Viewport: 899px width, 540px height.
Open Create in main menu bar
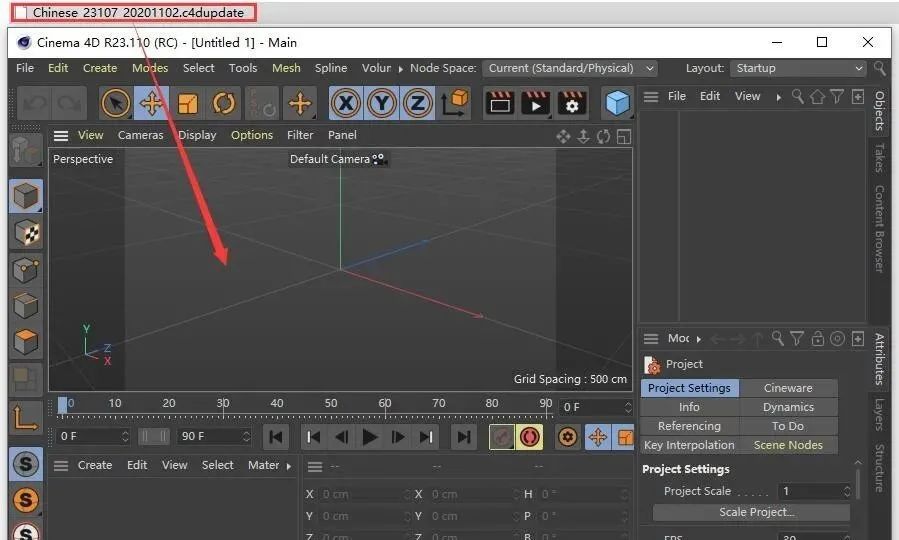(100, 68)
